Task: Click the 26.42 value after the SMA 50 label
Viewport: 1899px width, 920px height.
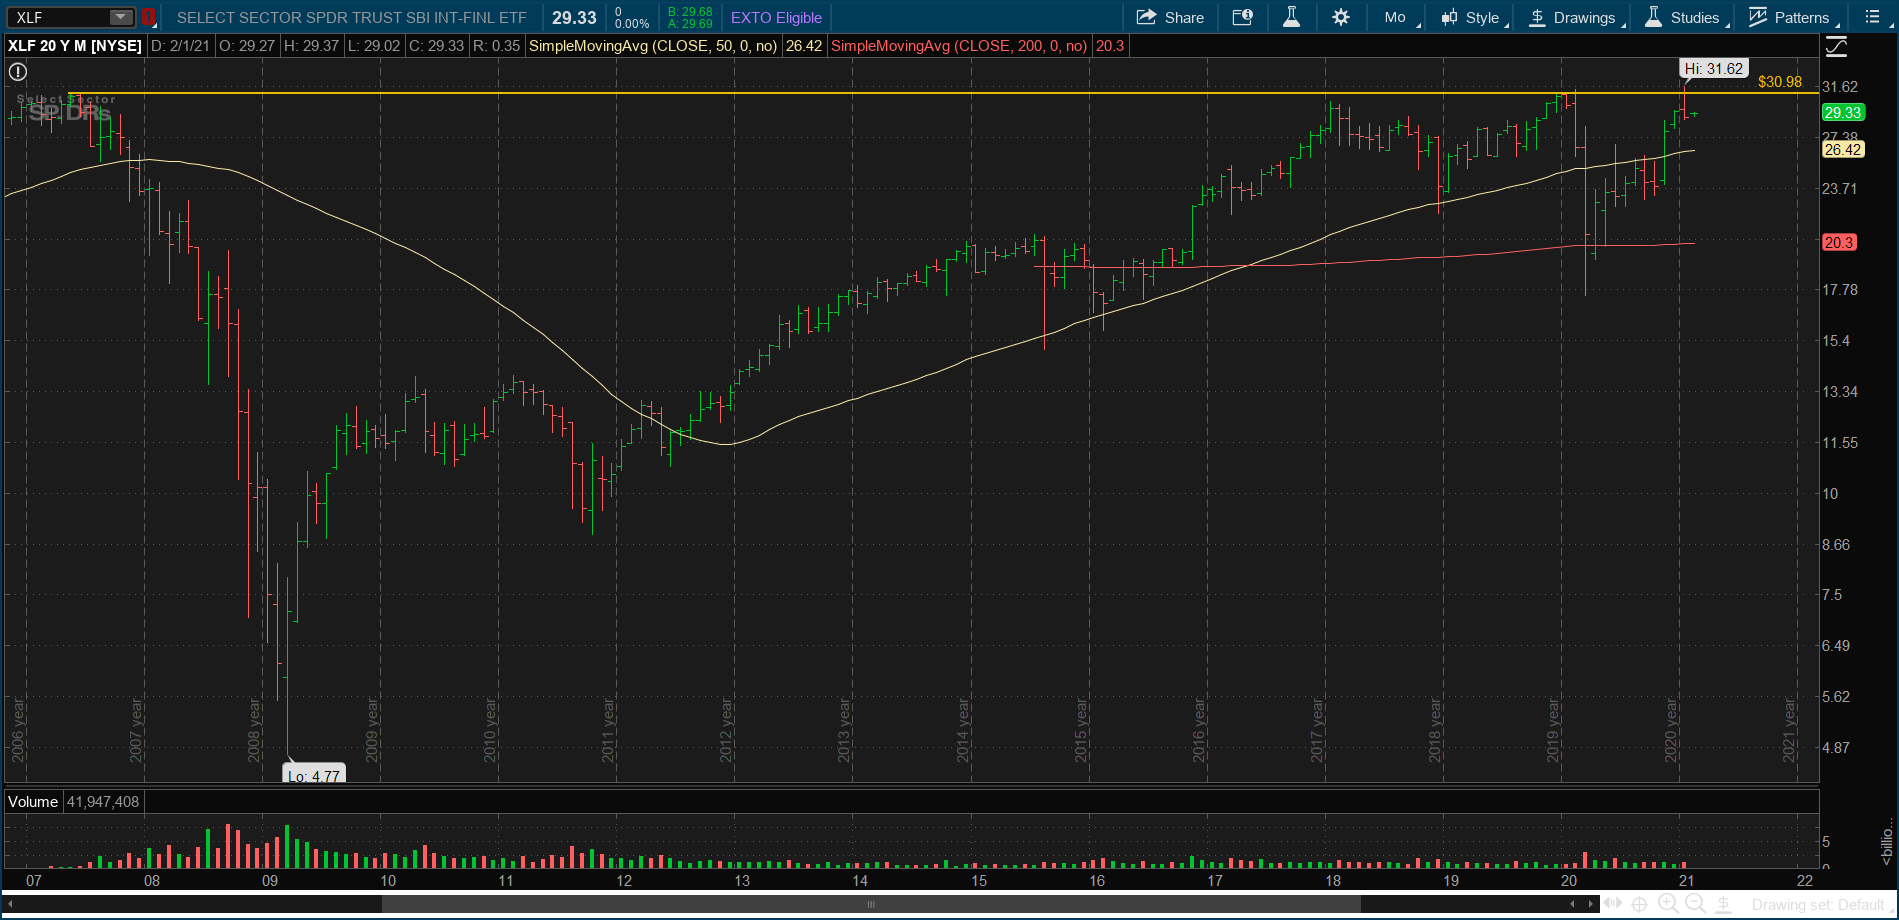Action: pos(804,46)
